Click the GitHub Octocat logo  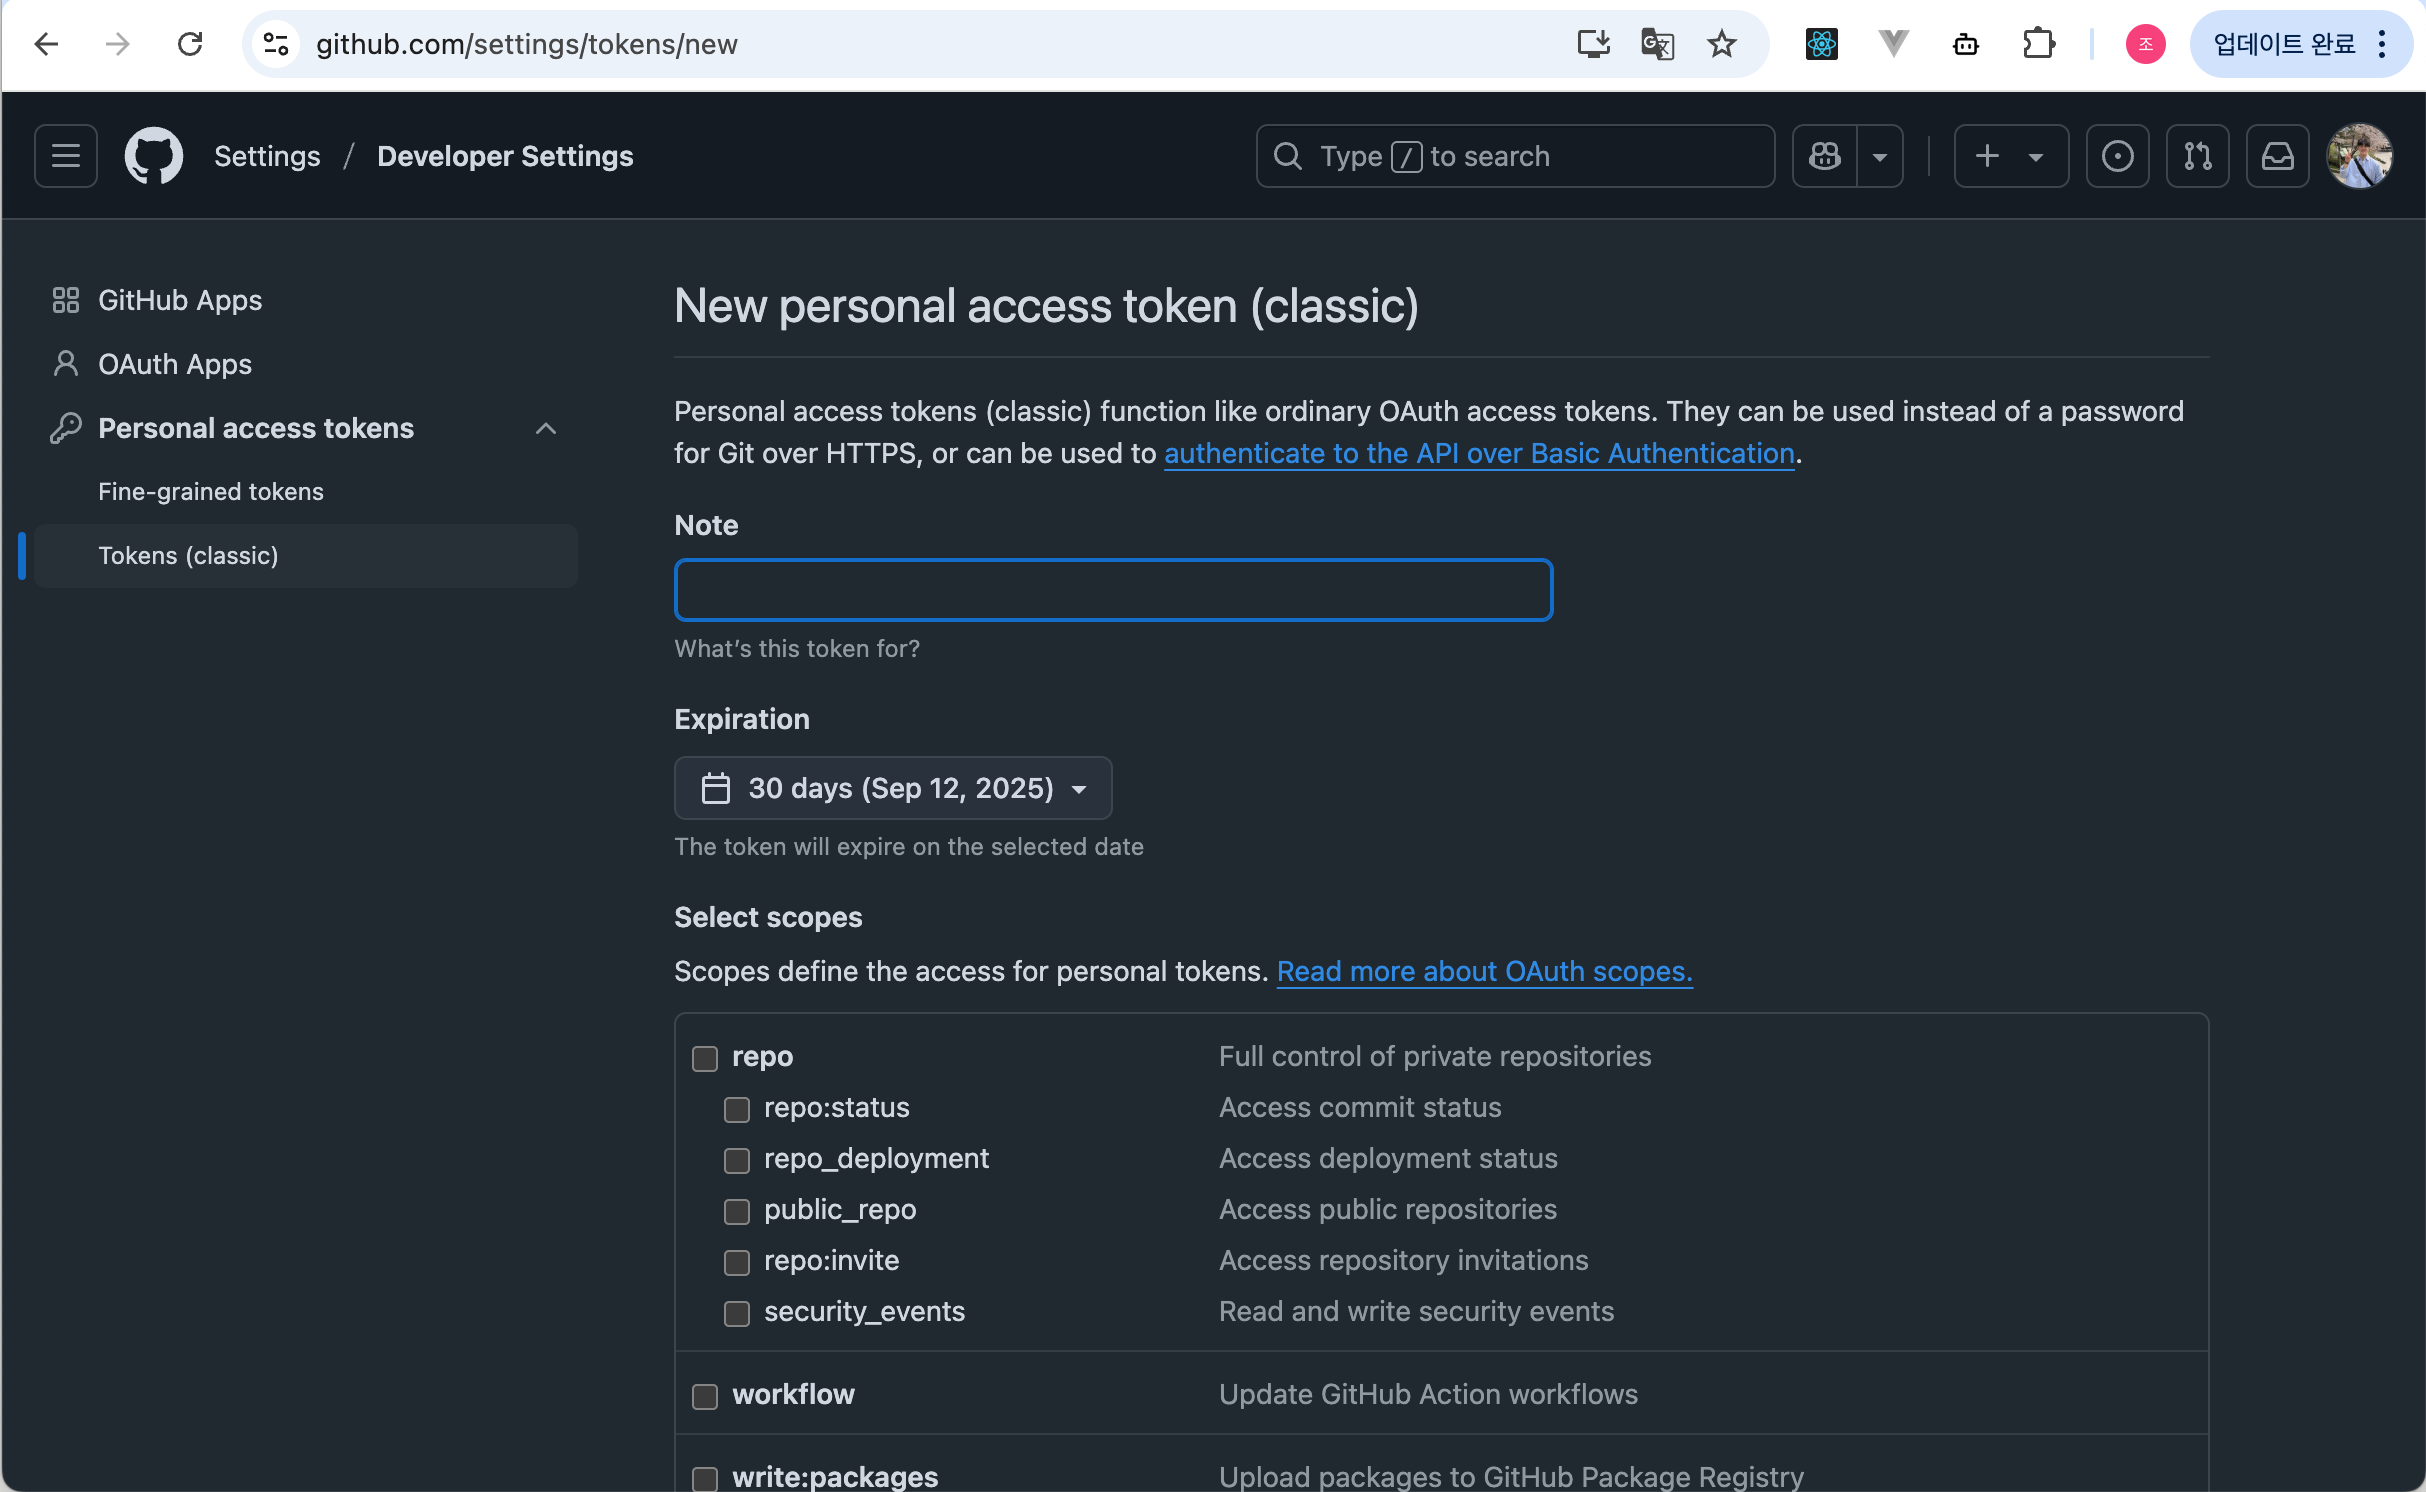(x=153, y=156)
